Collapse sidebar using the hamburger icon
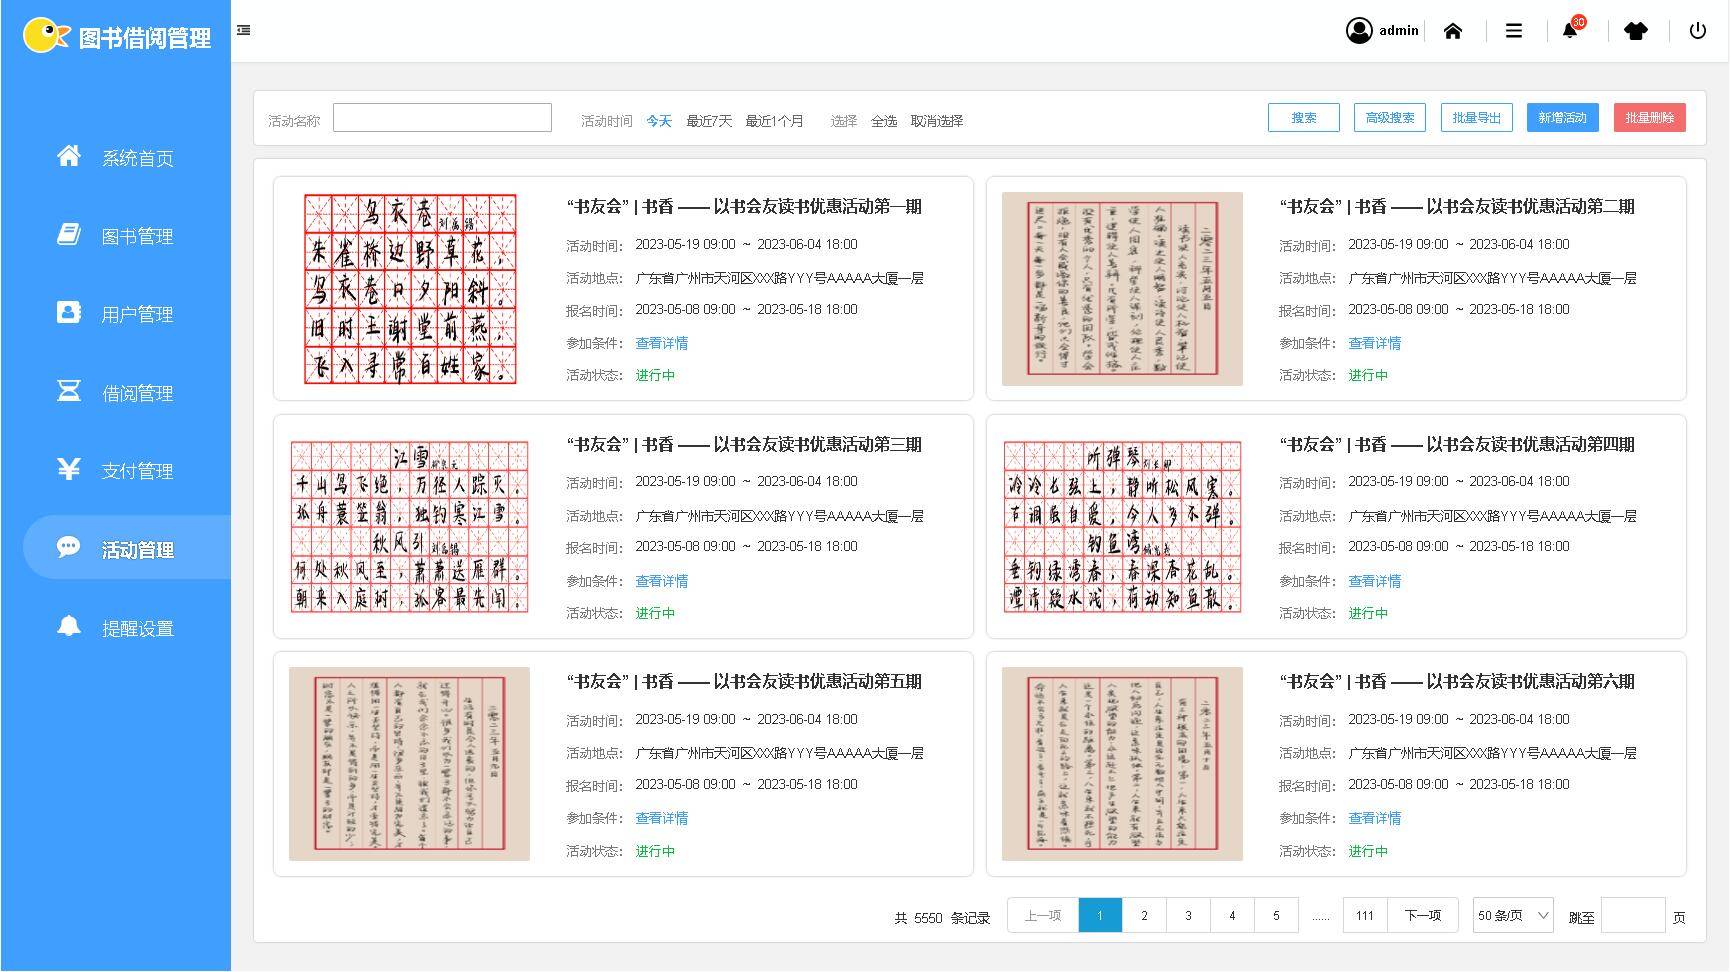 pos(243,30)
